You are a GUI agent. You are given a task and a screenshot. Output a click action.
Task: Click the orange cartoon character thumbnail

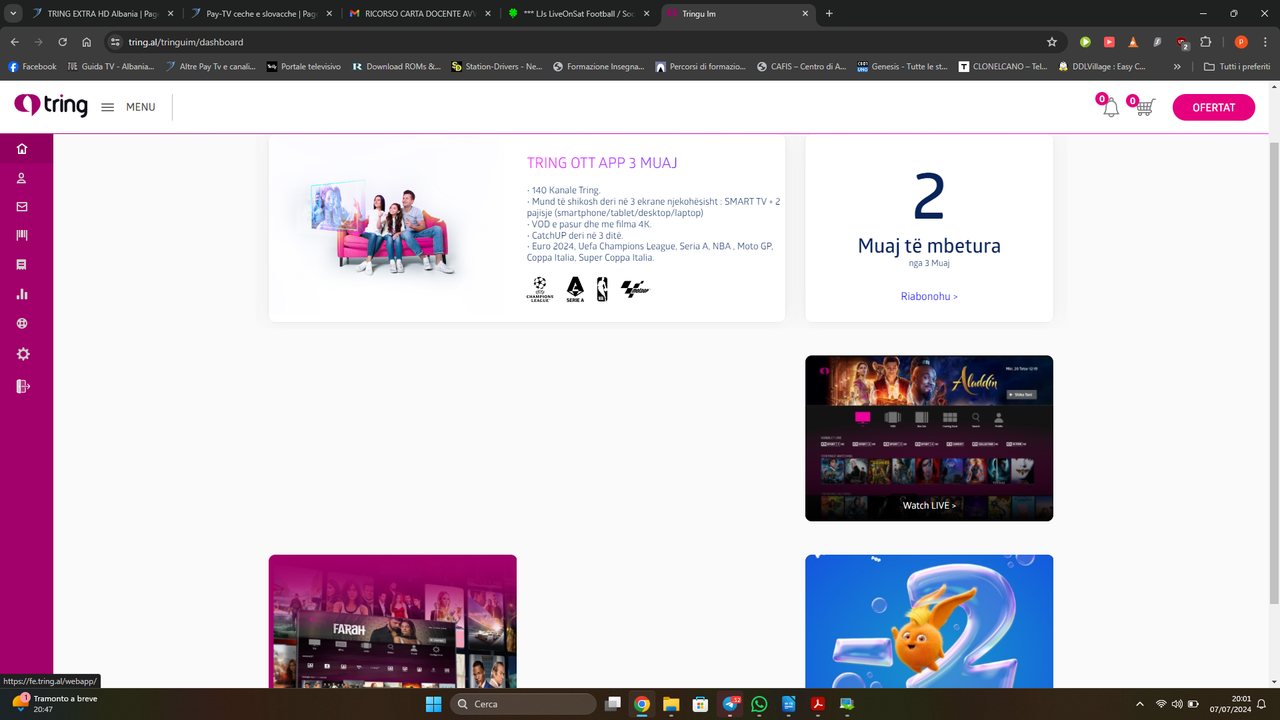(x=929, y=621)
